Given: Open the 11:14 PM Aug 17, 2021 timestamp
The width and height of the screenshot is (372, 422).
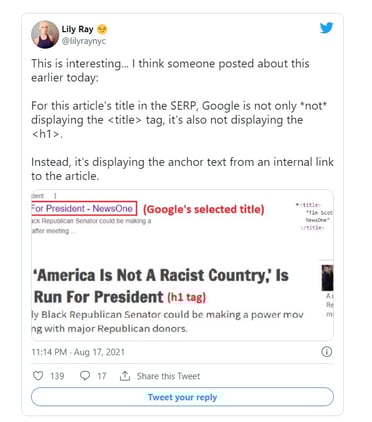Looking at the screenshot, I should pyautogui.click(x=78, y=352).
